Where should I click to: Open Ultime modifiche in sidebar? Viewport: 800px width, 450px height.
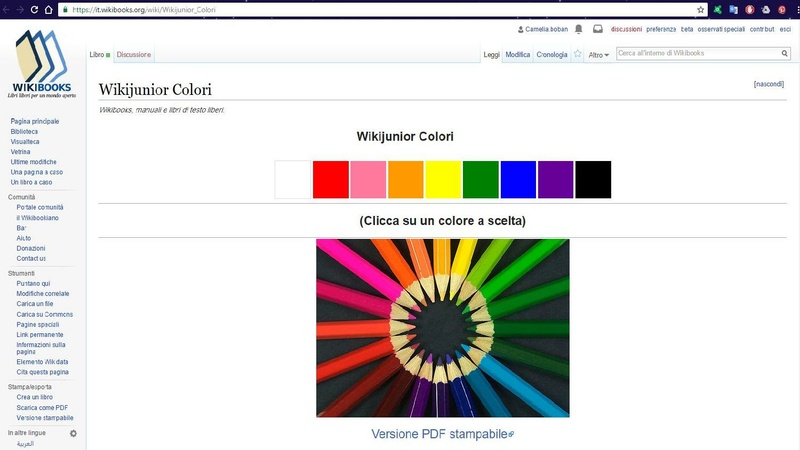(x=33, y=162)
